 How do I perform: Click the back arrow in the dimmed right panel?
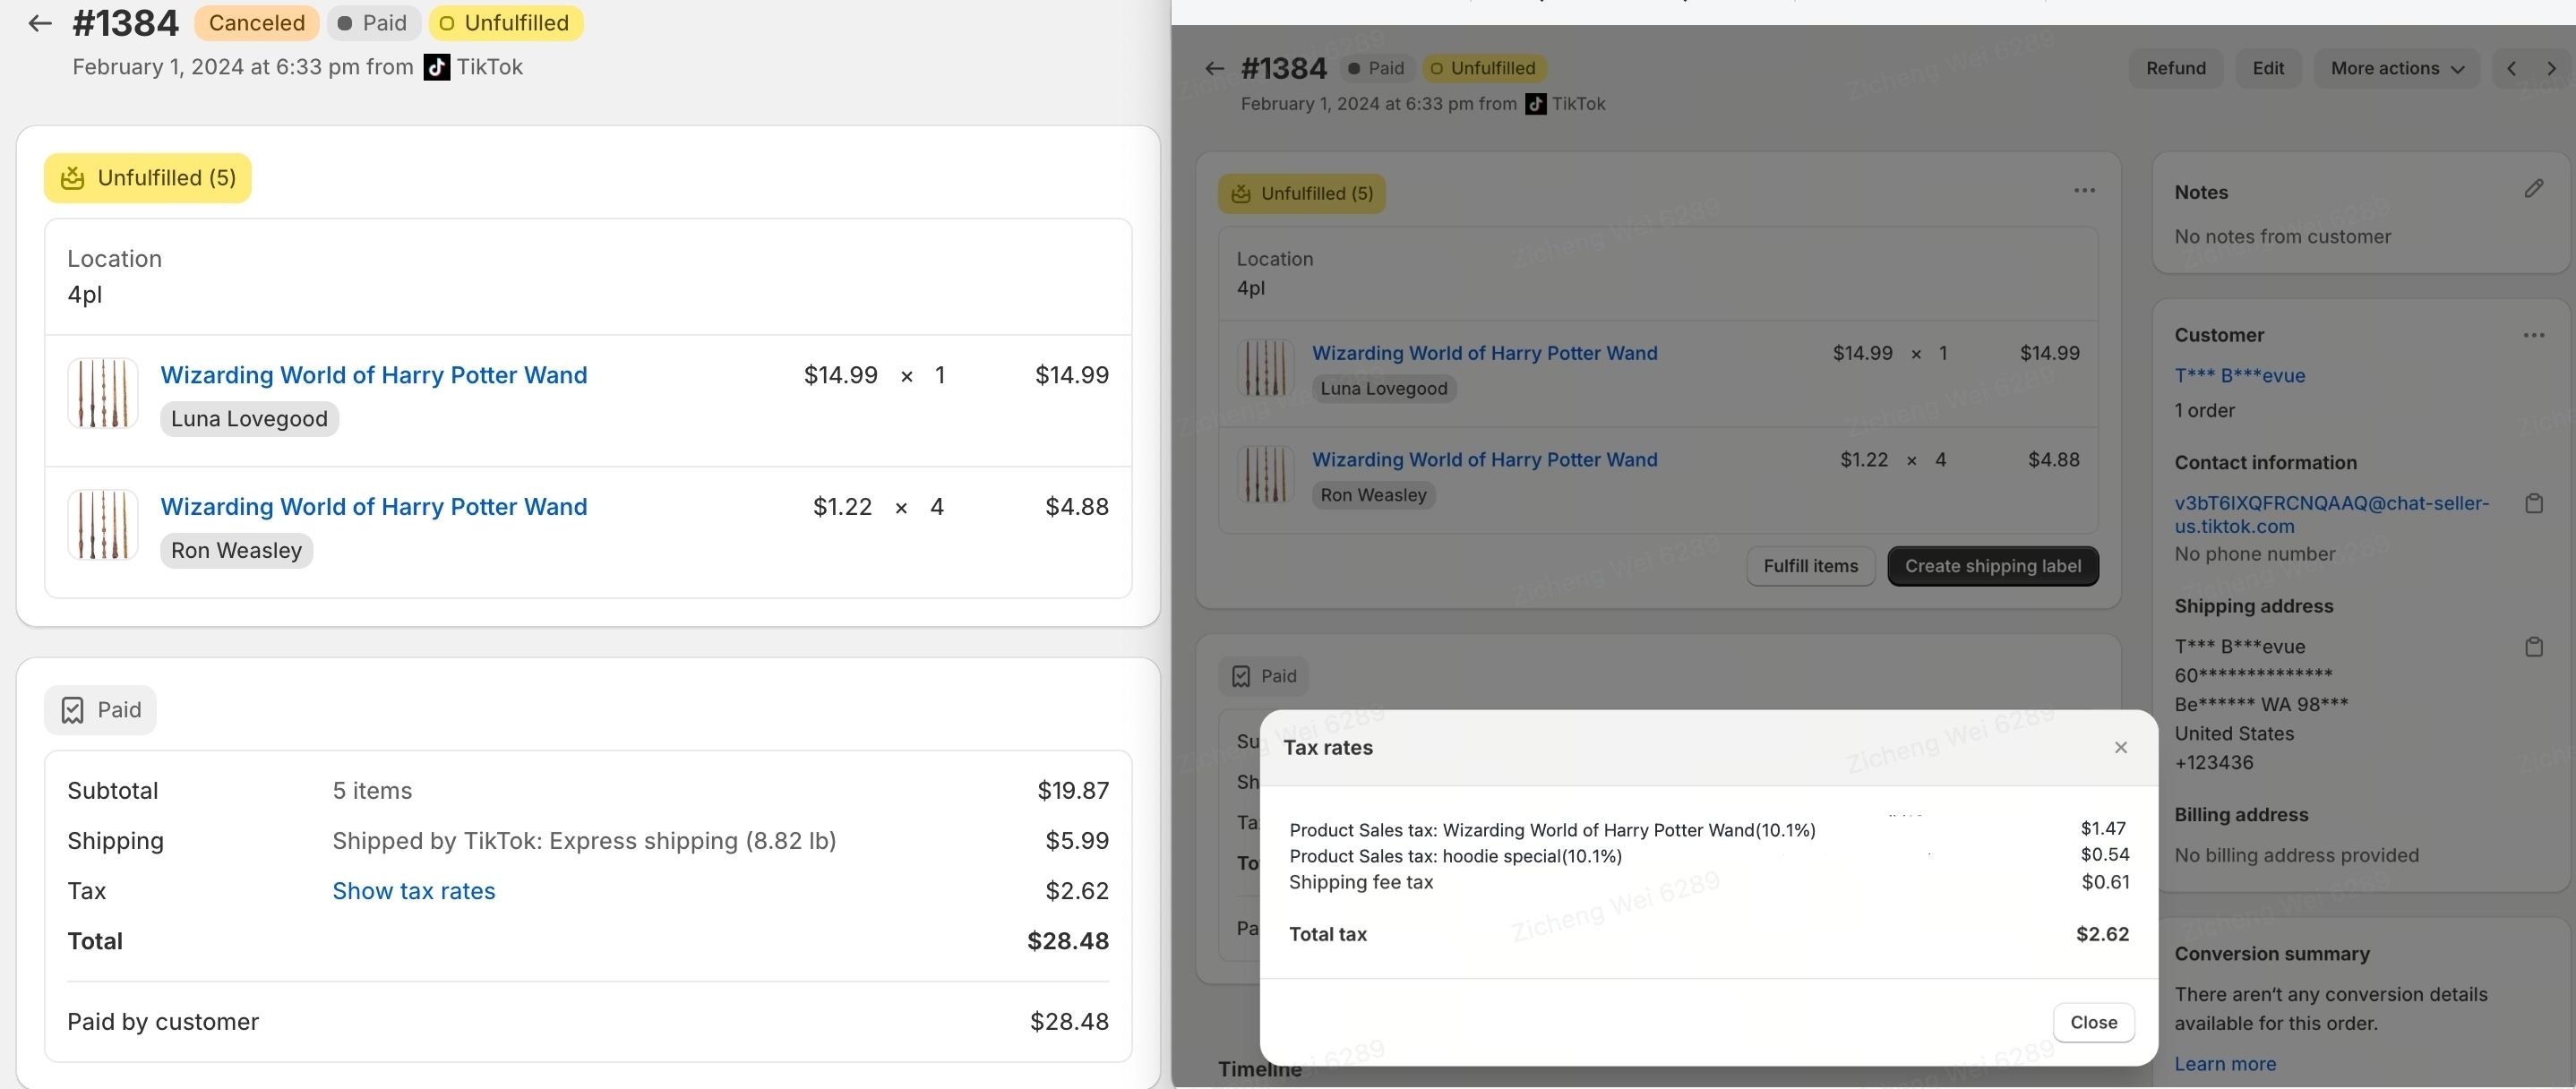[x=1214, y=68]
